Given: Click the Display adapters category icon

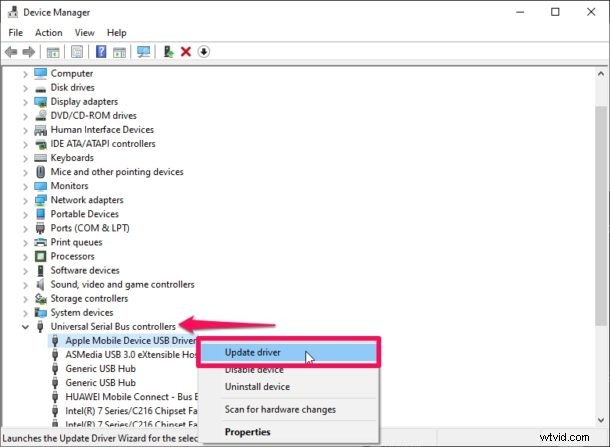Looking at the screenshot, I should tap(40, 102).
